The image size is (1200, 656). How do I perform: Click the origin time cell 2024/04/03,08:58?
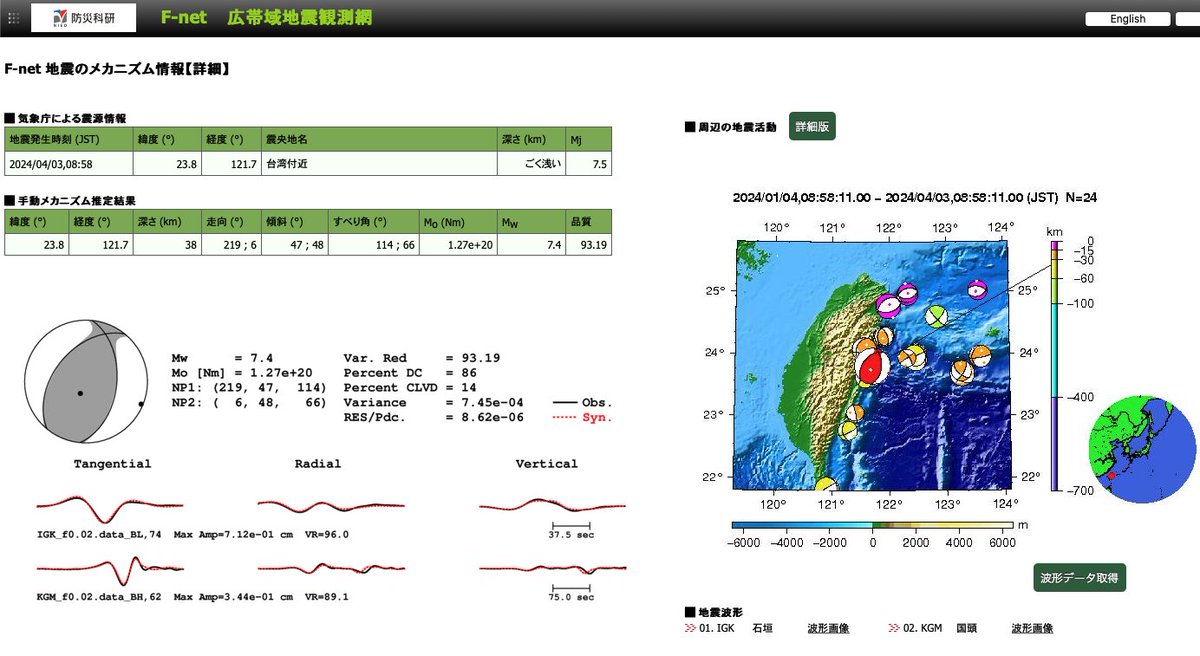(69, 164)
